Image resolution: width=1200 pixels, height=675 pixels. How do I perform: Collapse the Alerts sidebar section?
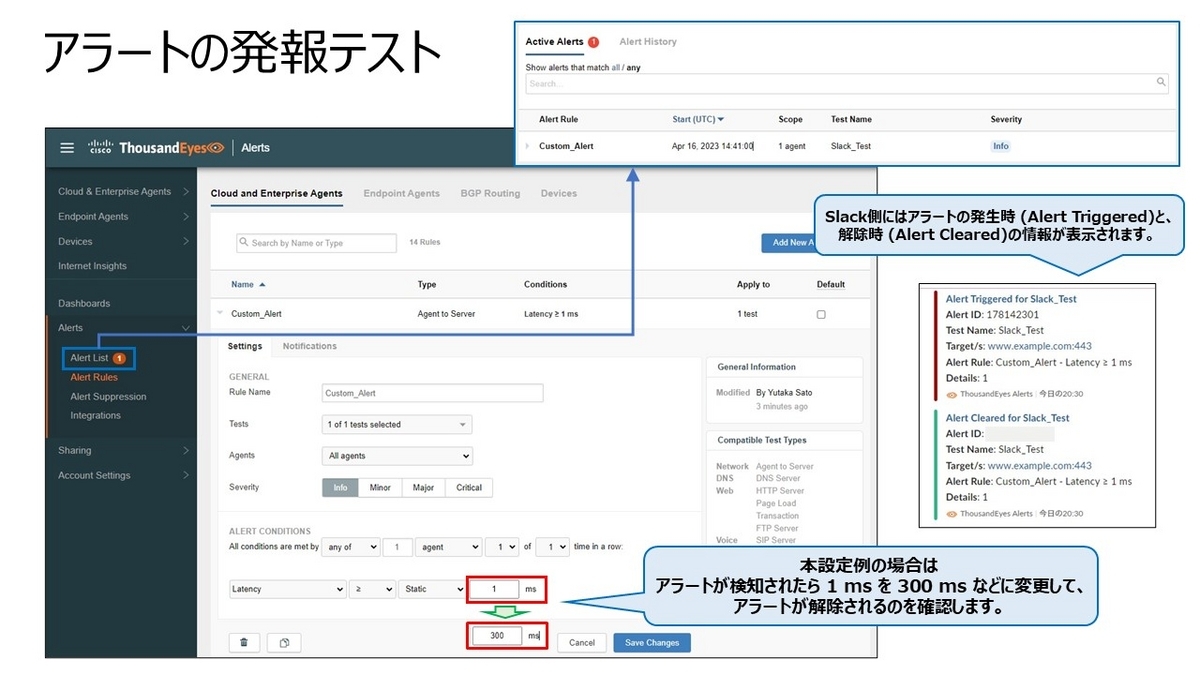(185, 328)
